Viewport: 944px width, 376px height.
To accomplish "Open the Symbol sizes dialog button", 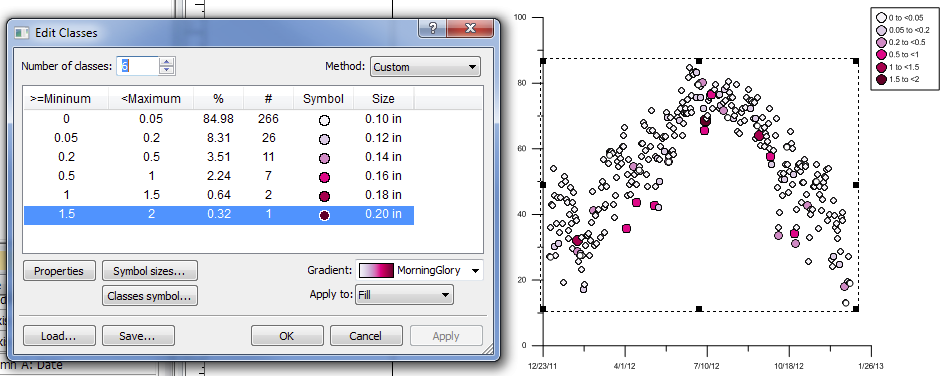I will 150,271.
